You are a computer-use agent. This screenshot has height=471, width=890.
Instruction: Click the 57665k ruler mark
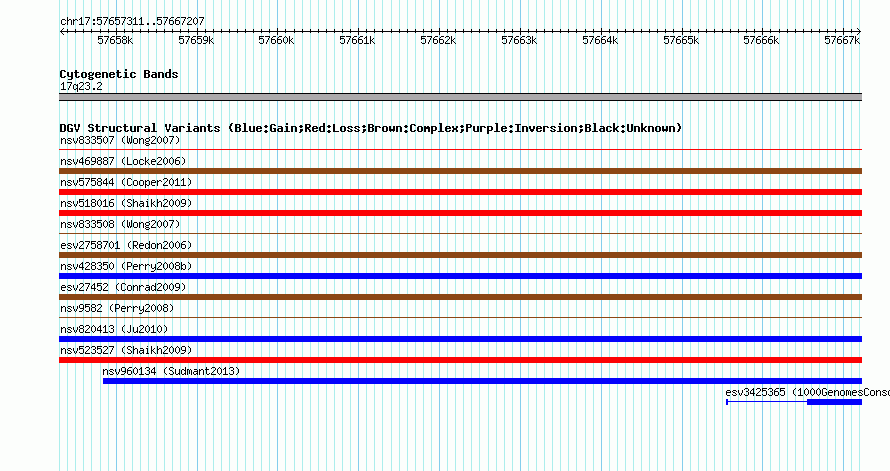(x=681, y=40)
